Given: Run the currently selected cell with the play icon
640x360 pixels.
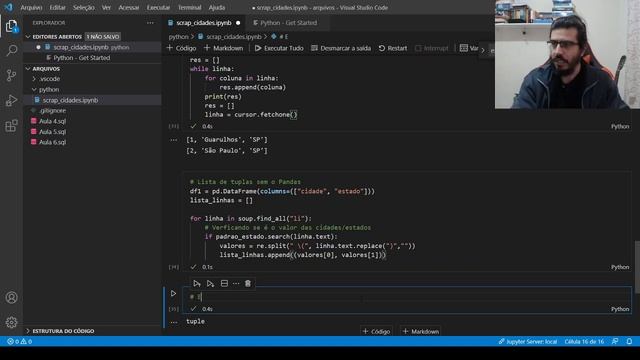Looking at the screenshot, I should 173,293.
